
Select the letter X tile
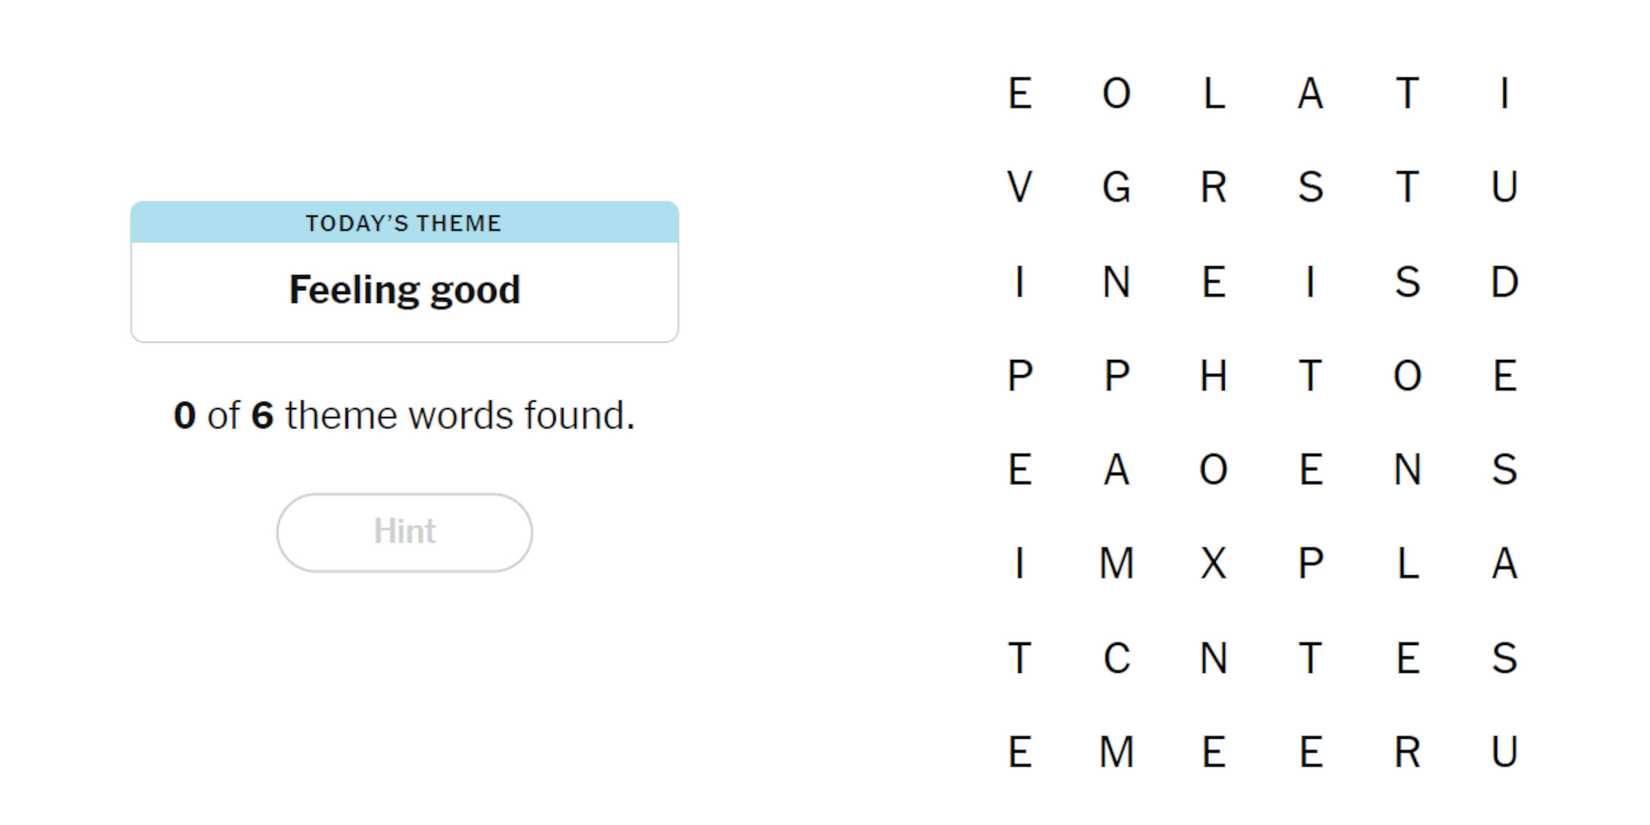tap(1213, 564)
